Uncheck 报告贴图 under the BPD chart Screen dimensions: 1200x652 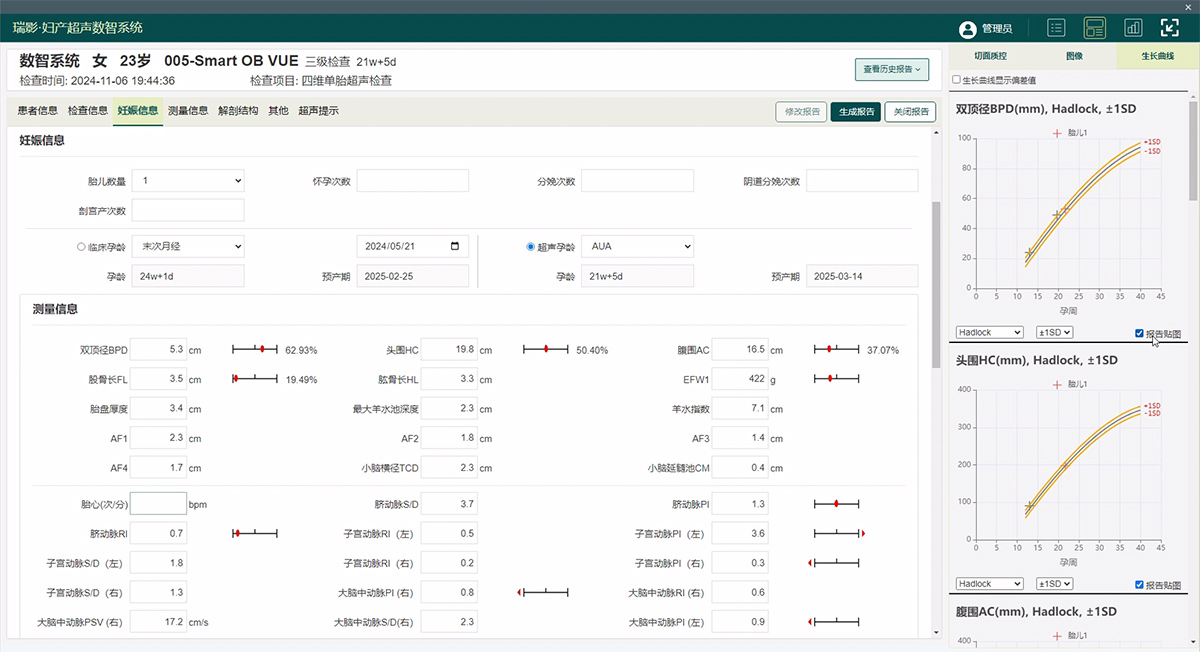click(1140, 333)
